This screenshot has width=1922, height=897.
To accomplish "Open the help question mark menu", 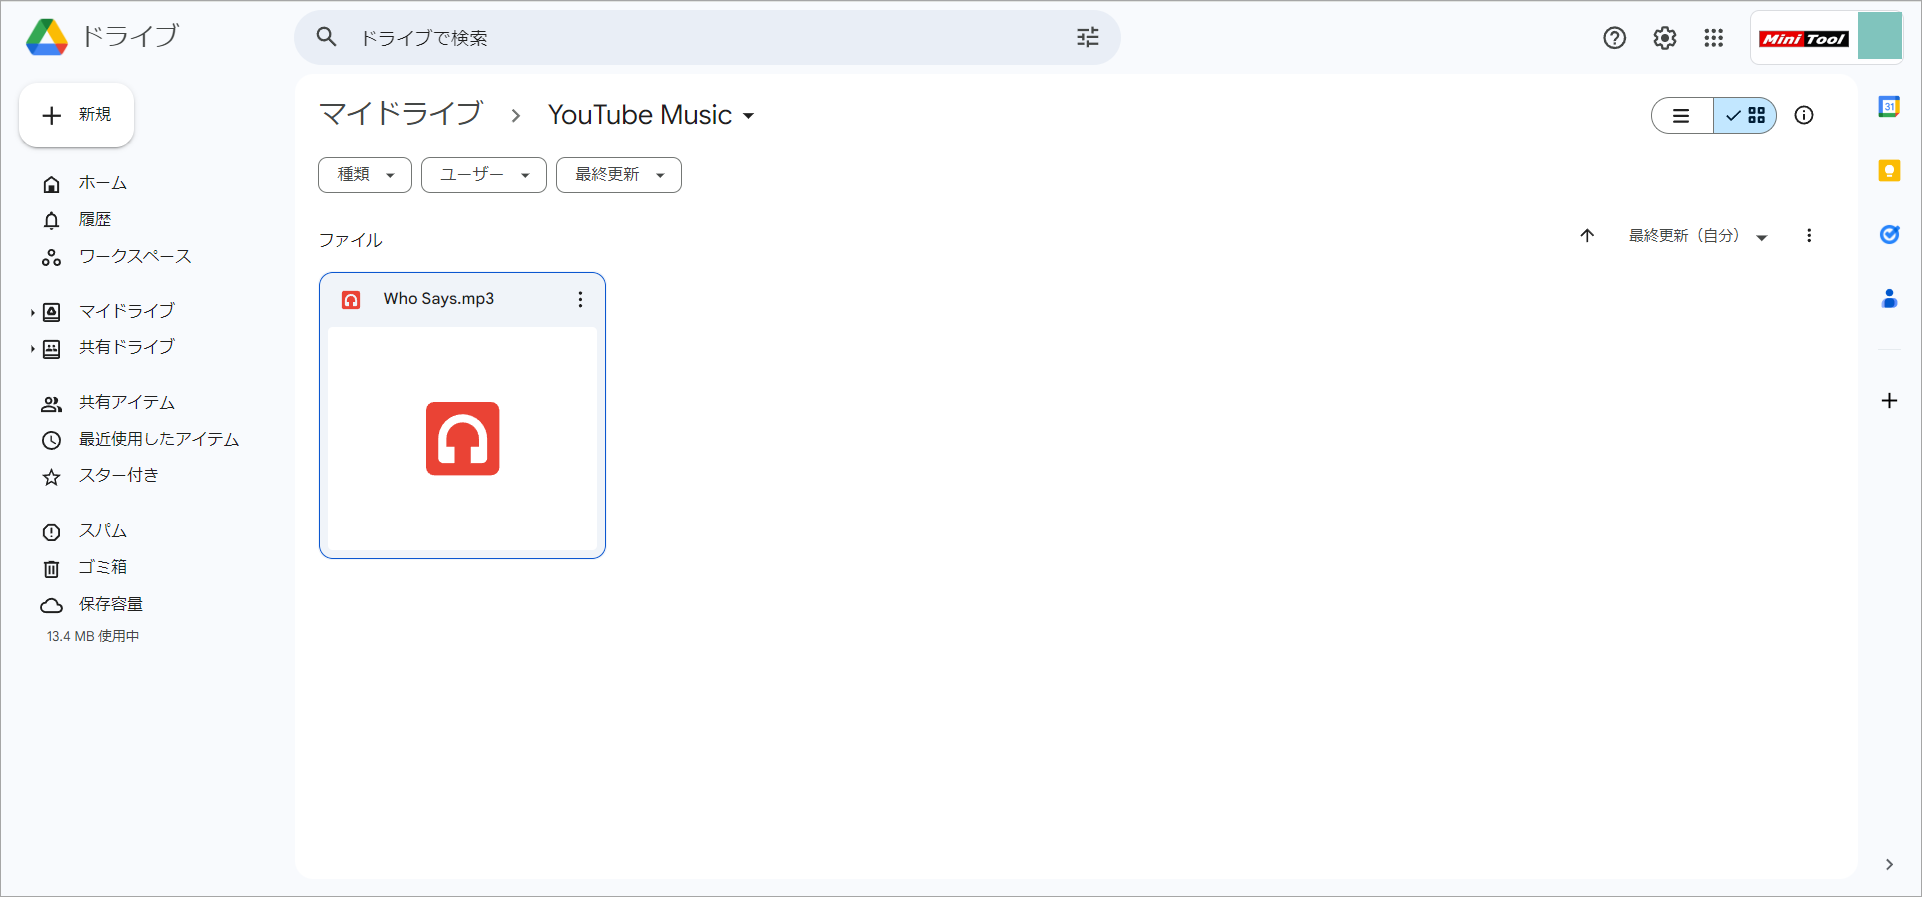I will point(1614,38).
